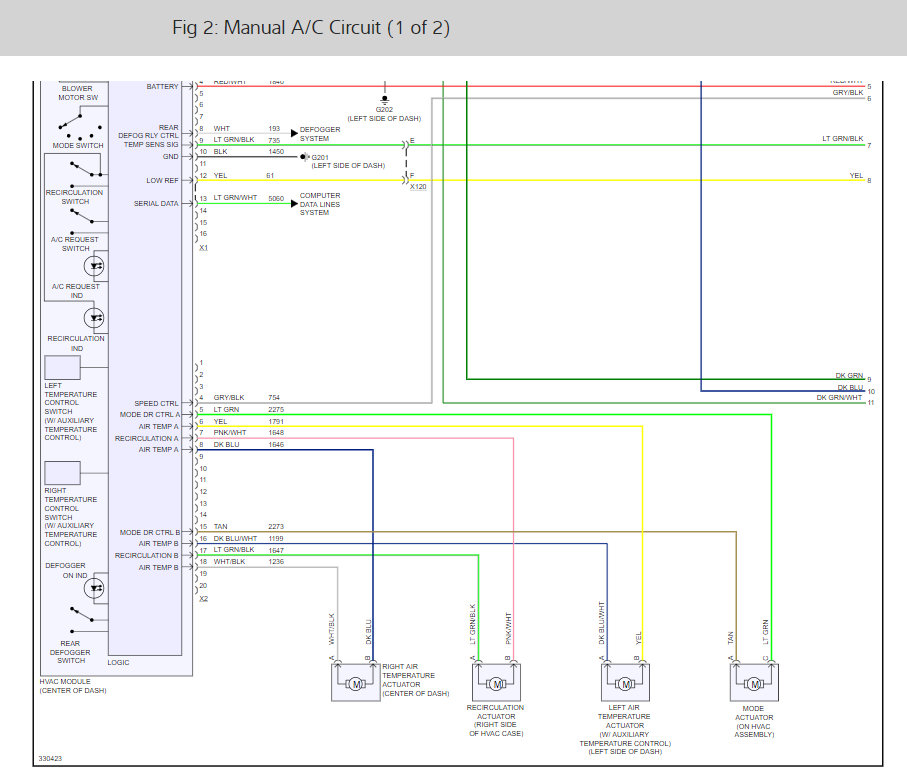Screen dimensions: 907x778
Task: Click the YEL 1791 wire label
Action: 249,422
